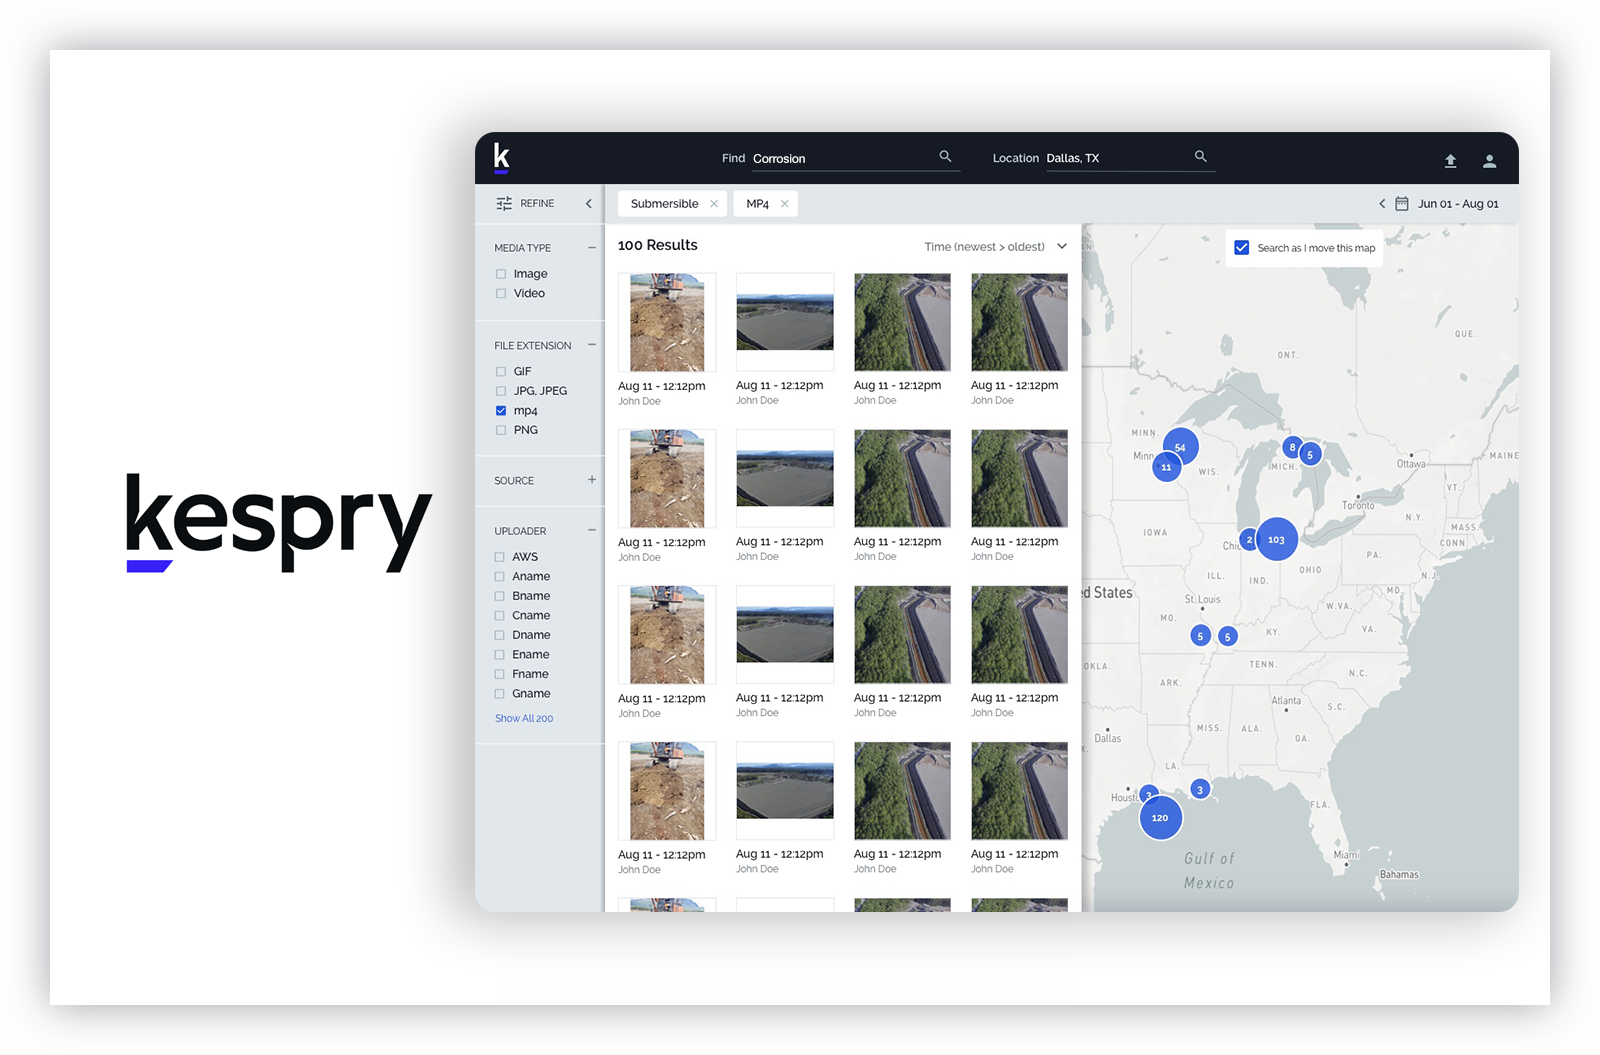
Task: Expand the Source section
Action: [x=592, y=480]
